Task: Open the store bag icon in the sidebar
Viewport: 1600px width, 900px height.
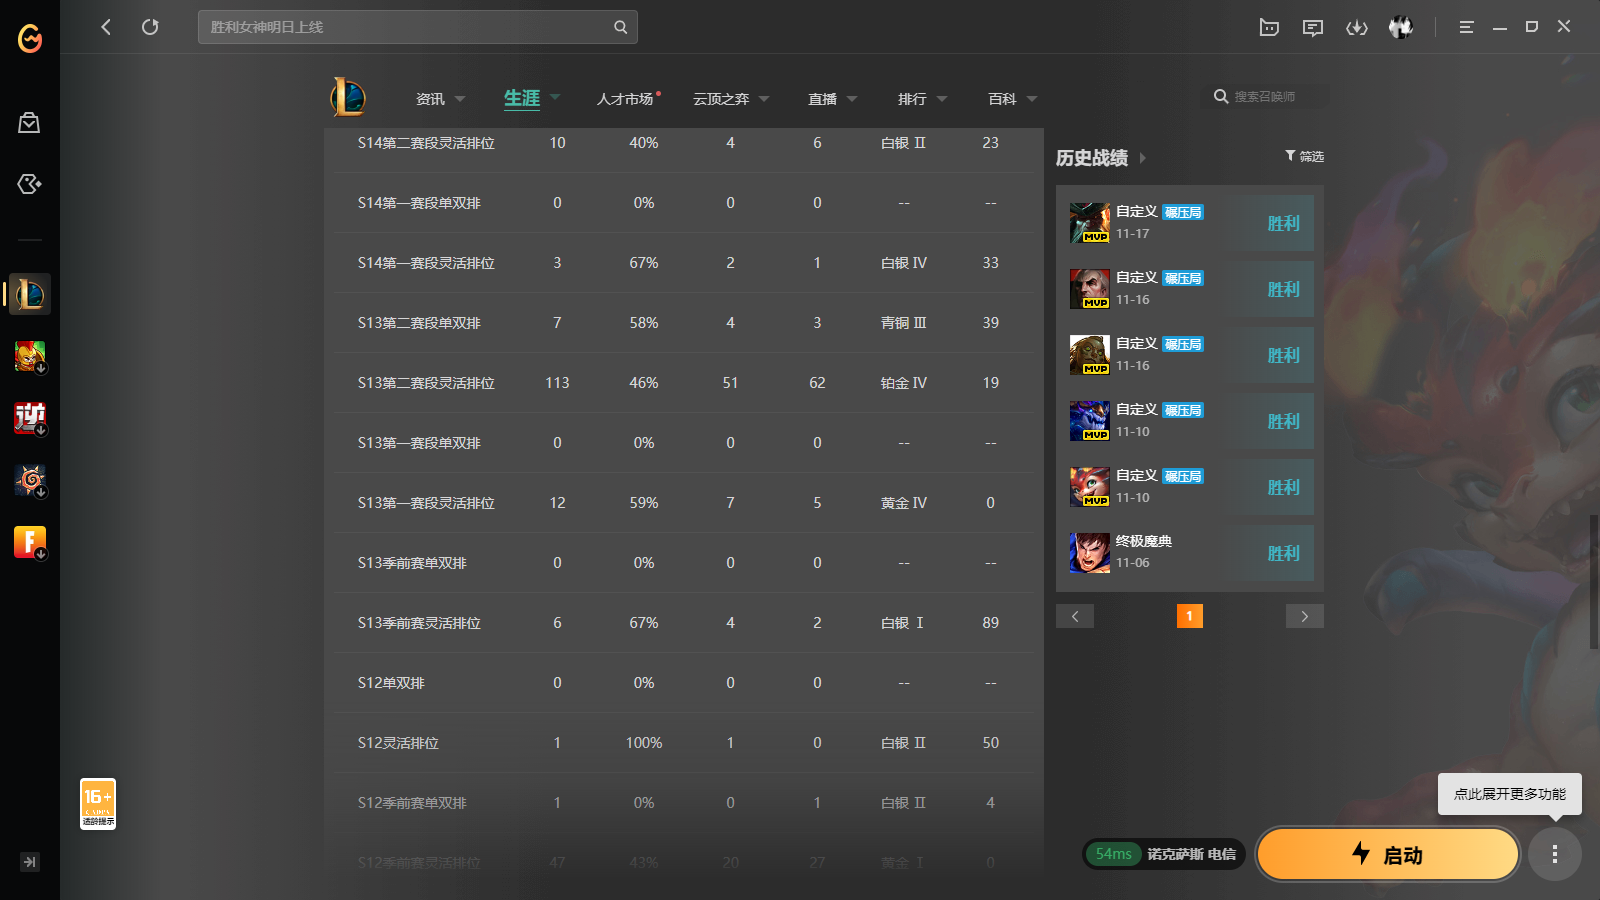Action: pos(29,123)
